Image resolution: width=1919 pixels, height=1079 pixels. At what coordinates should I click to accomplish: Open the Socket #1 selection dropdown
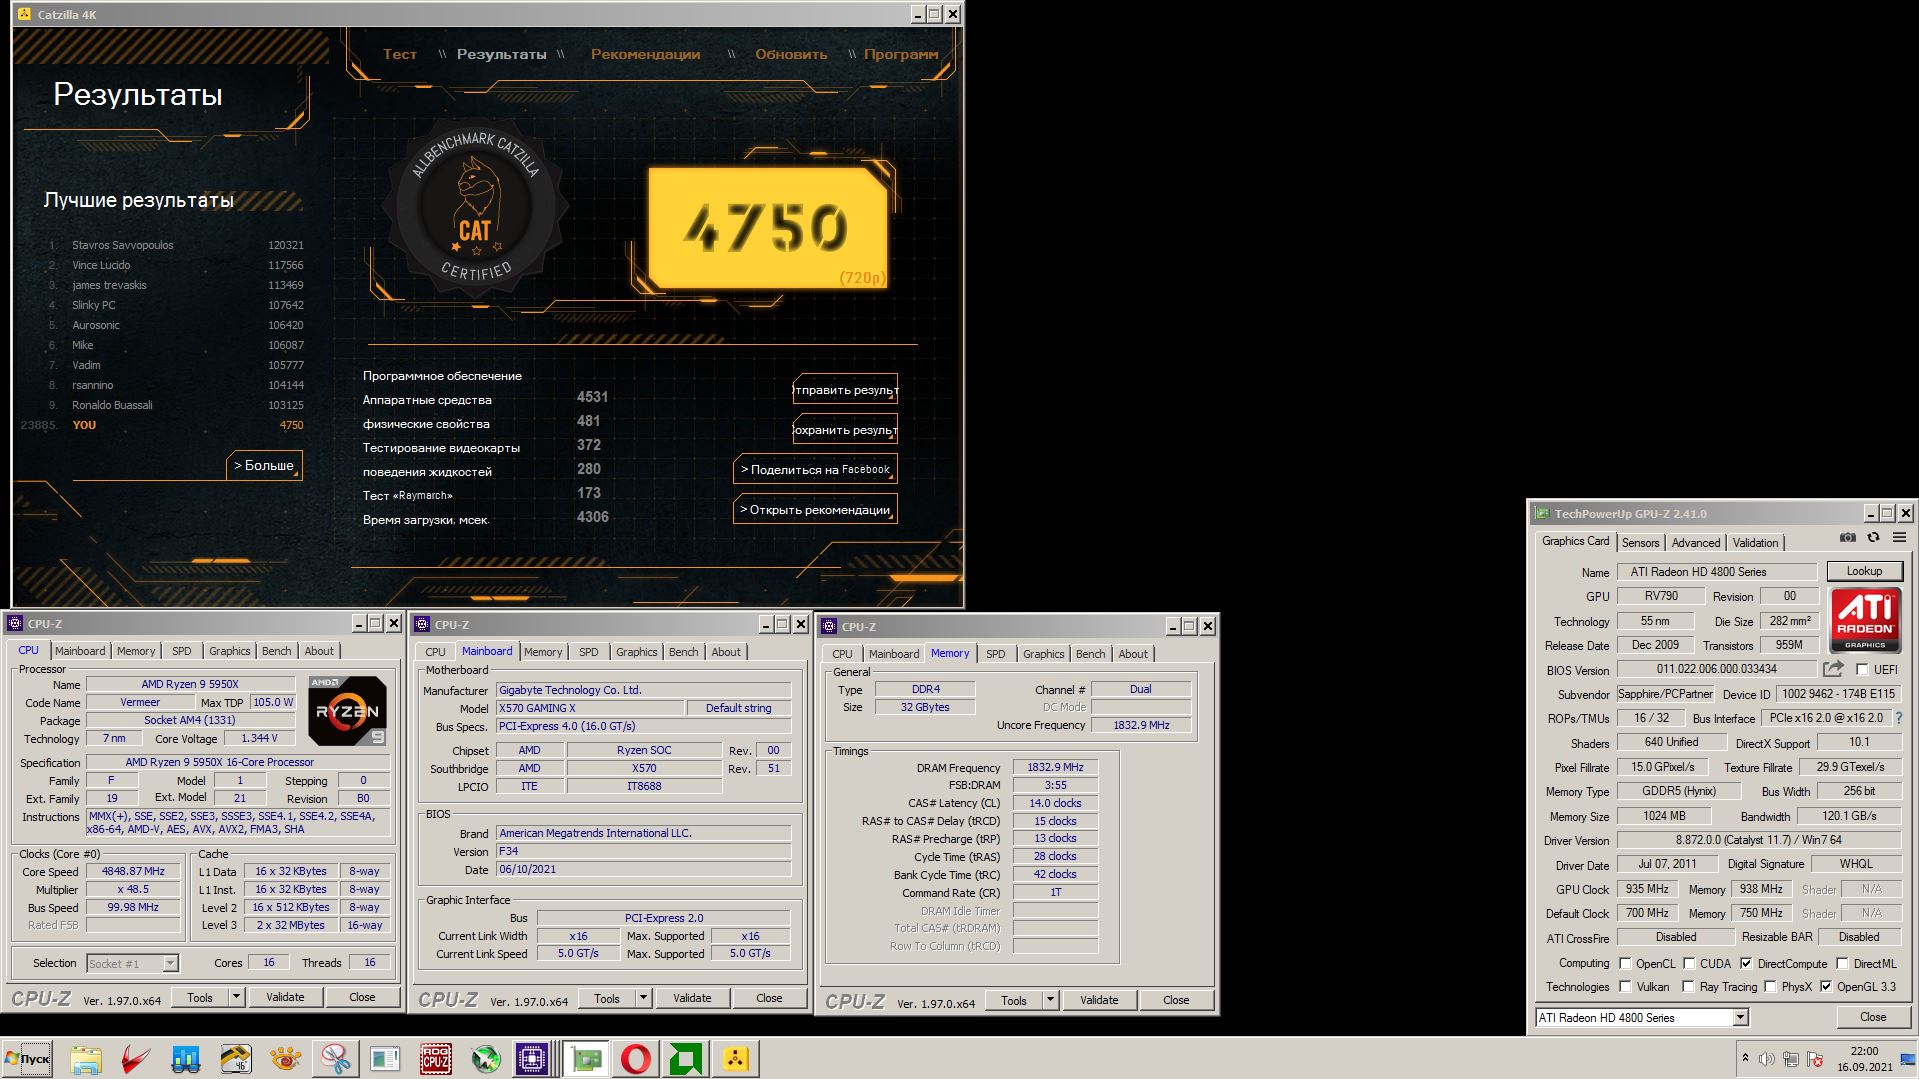pyautogui.click(x=170, y=963)
